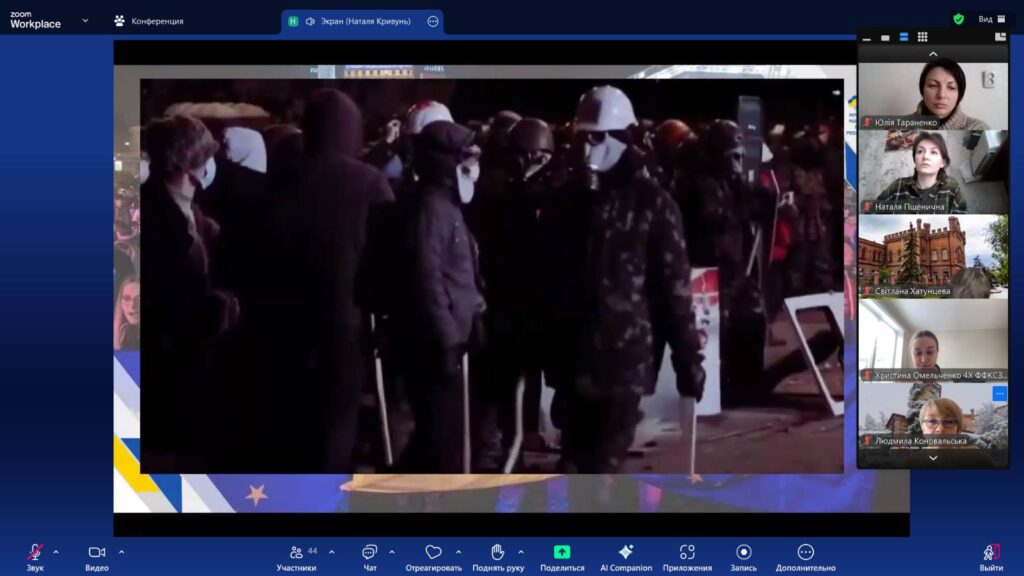Open the Участники participants panel
Image resolution: width=1024 pixels, height=576 pixels.
[296, 552]
